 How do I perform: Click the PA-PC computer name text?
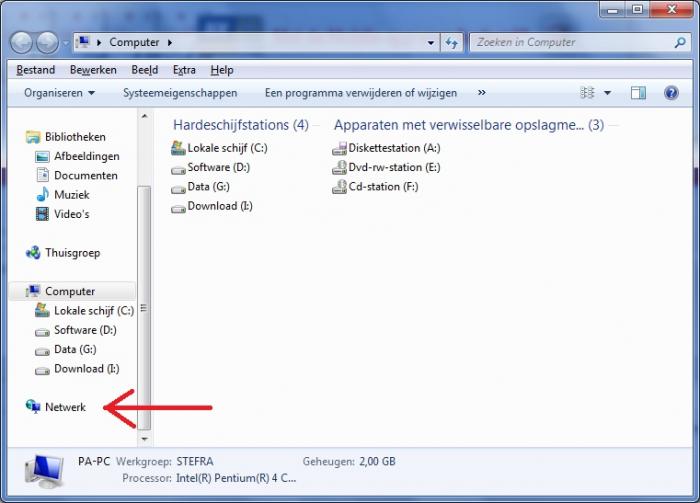(94, 461)
